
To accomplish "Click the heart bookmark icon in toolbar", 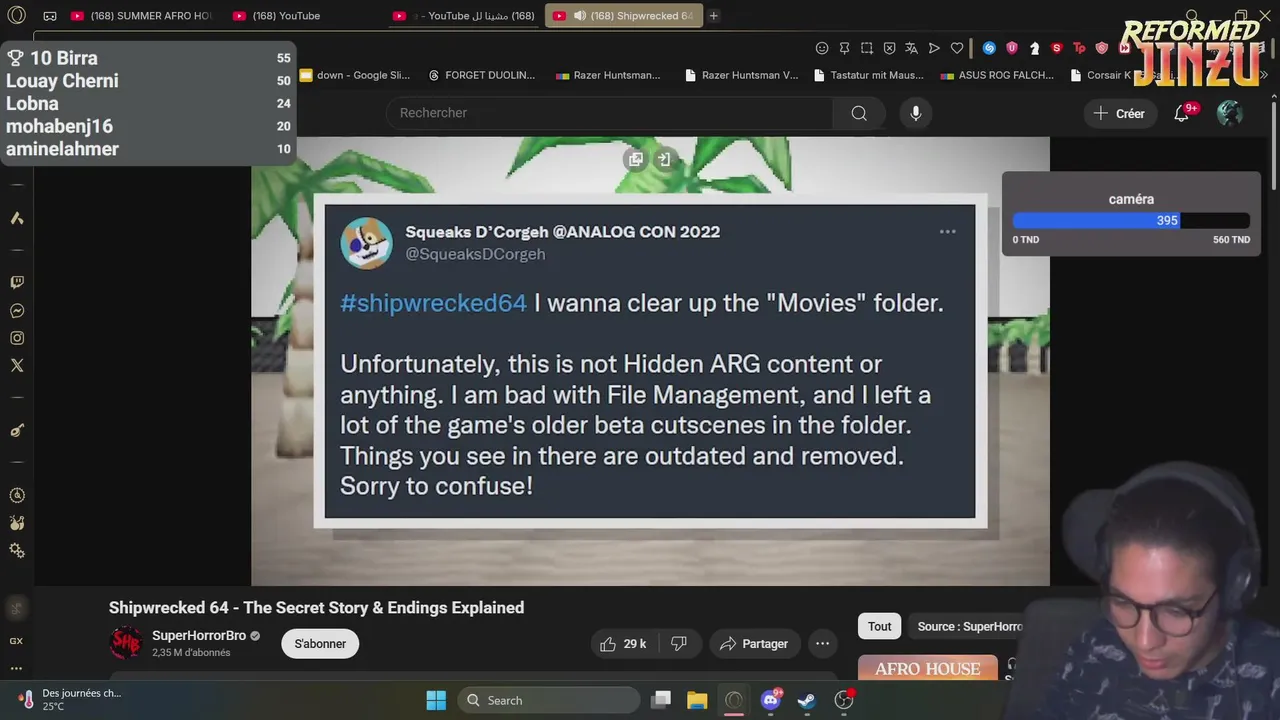I will 956,48.
